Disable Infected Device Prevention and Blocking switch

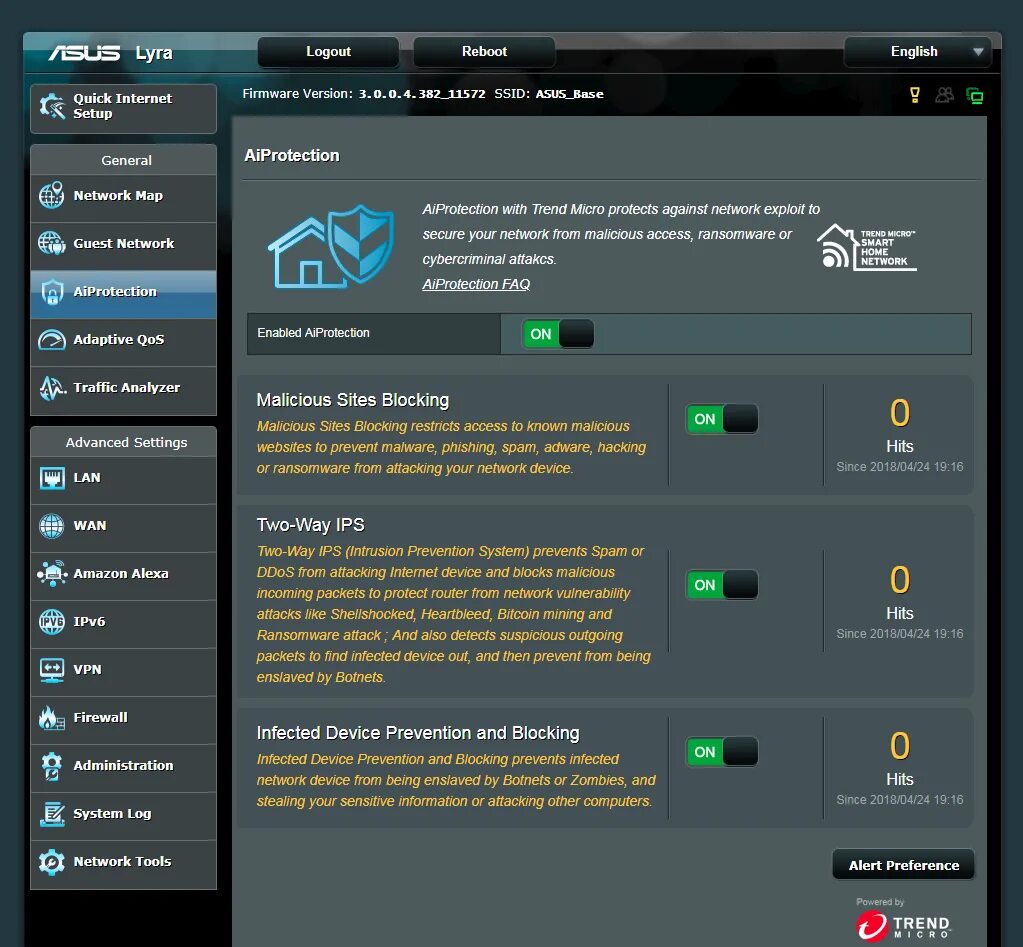(x=722, y=752)
